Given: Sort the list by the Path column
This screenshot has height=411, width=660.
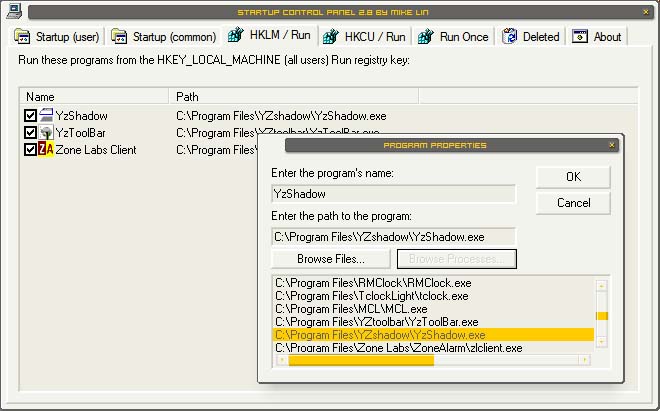Looking at the screenshot, I should (294, 97).
